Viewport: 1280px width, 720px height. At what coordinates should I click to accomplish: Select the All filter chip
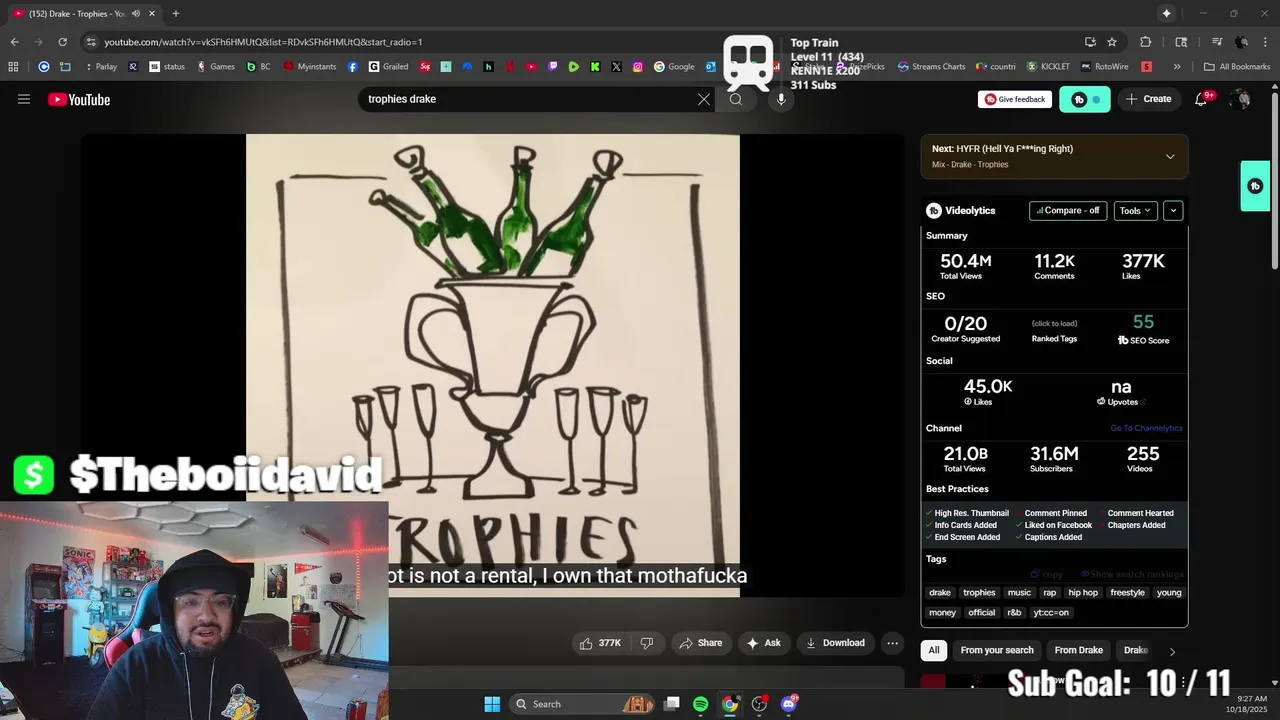[x=934, y=650]
